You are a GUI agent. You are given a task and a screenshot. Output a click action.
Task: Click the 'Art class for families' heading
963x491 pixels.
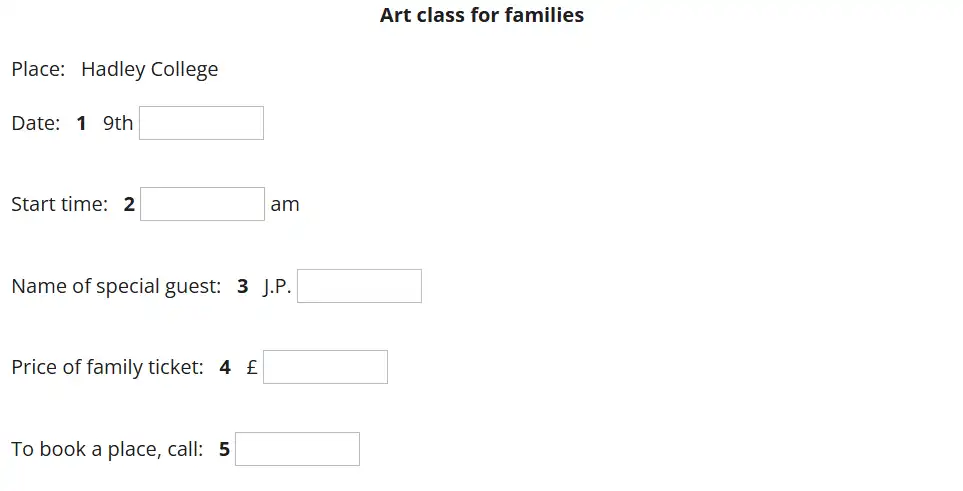[x=482, y=15]
